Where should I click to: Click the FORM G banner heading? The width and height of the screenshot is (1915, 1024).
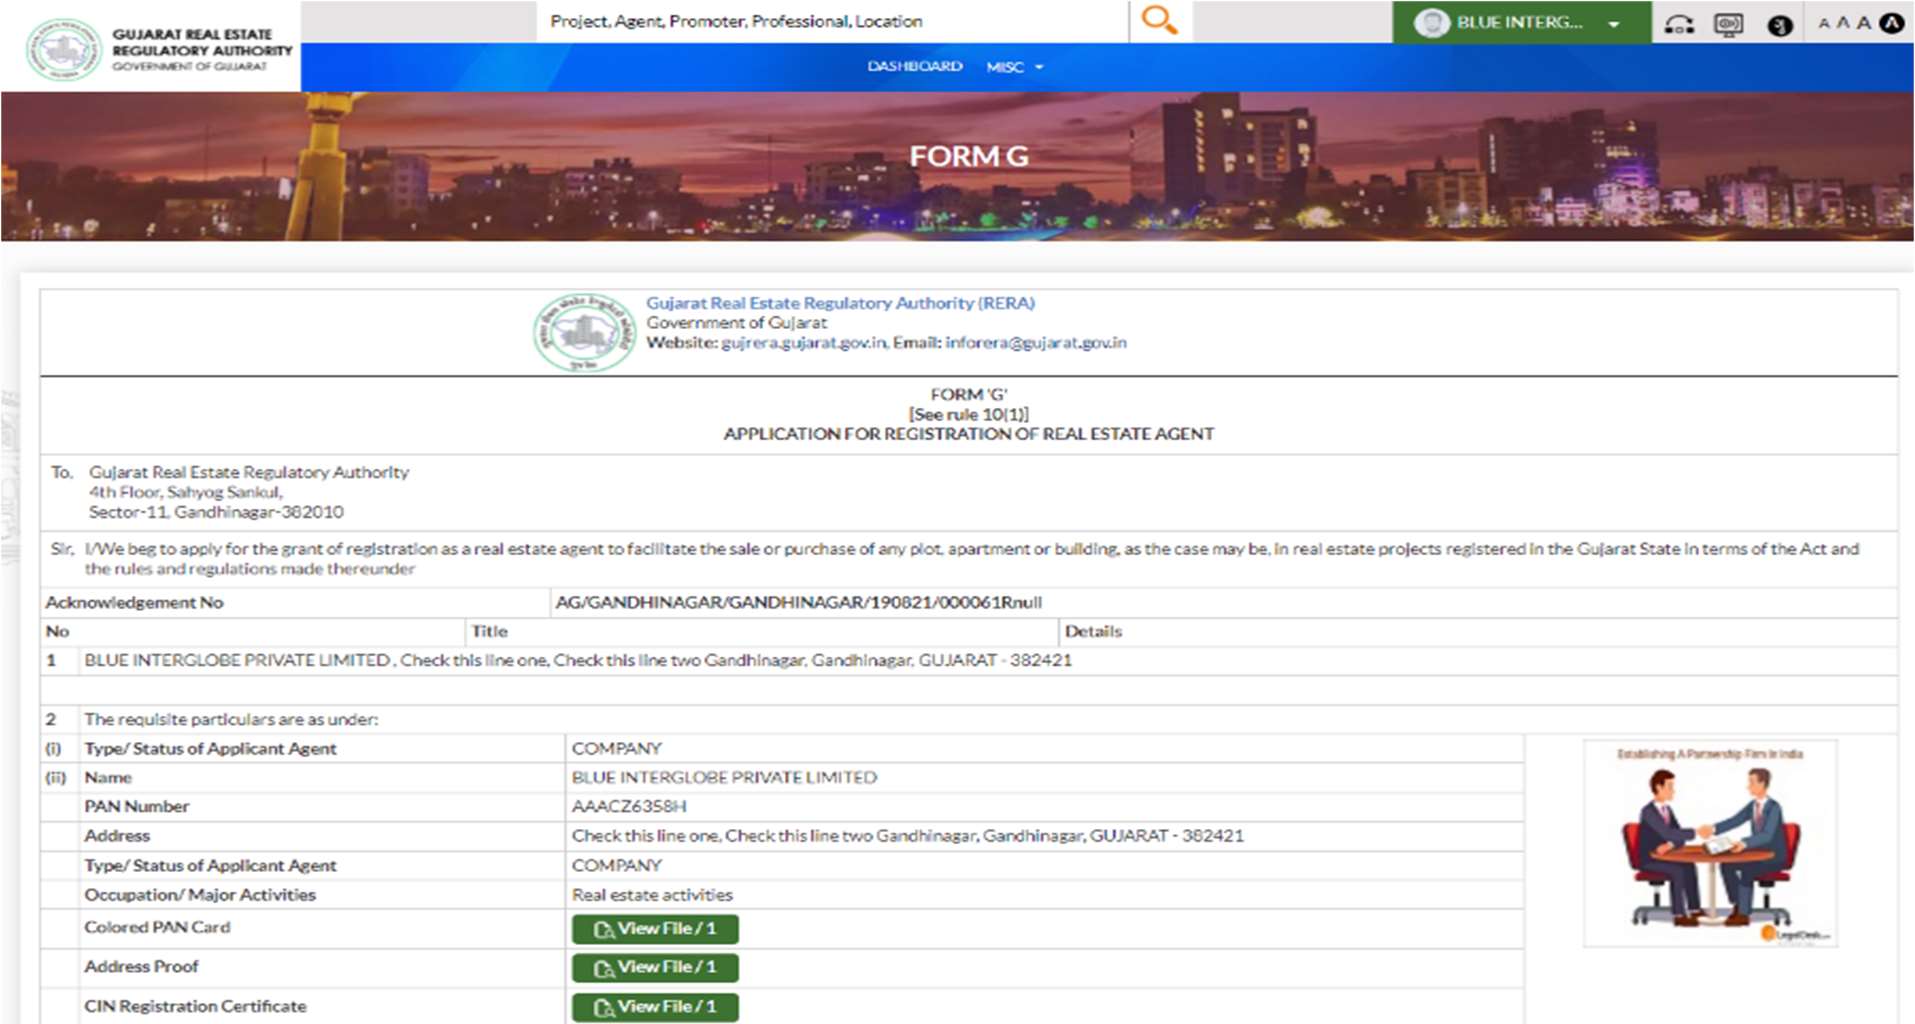968,156
